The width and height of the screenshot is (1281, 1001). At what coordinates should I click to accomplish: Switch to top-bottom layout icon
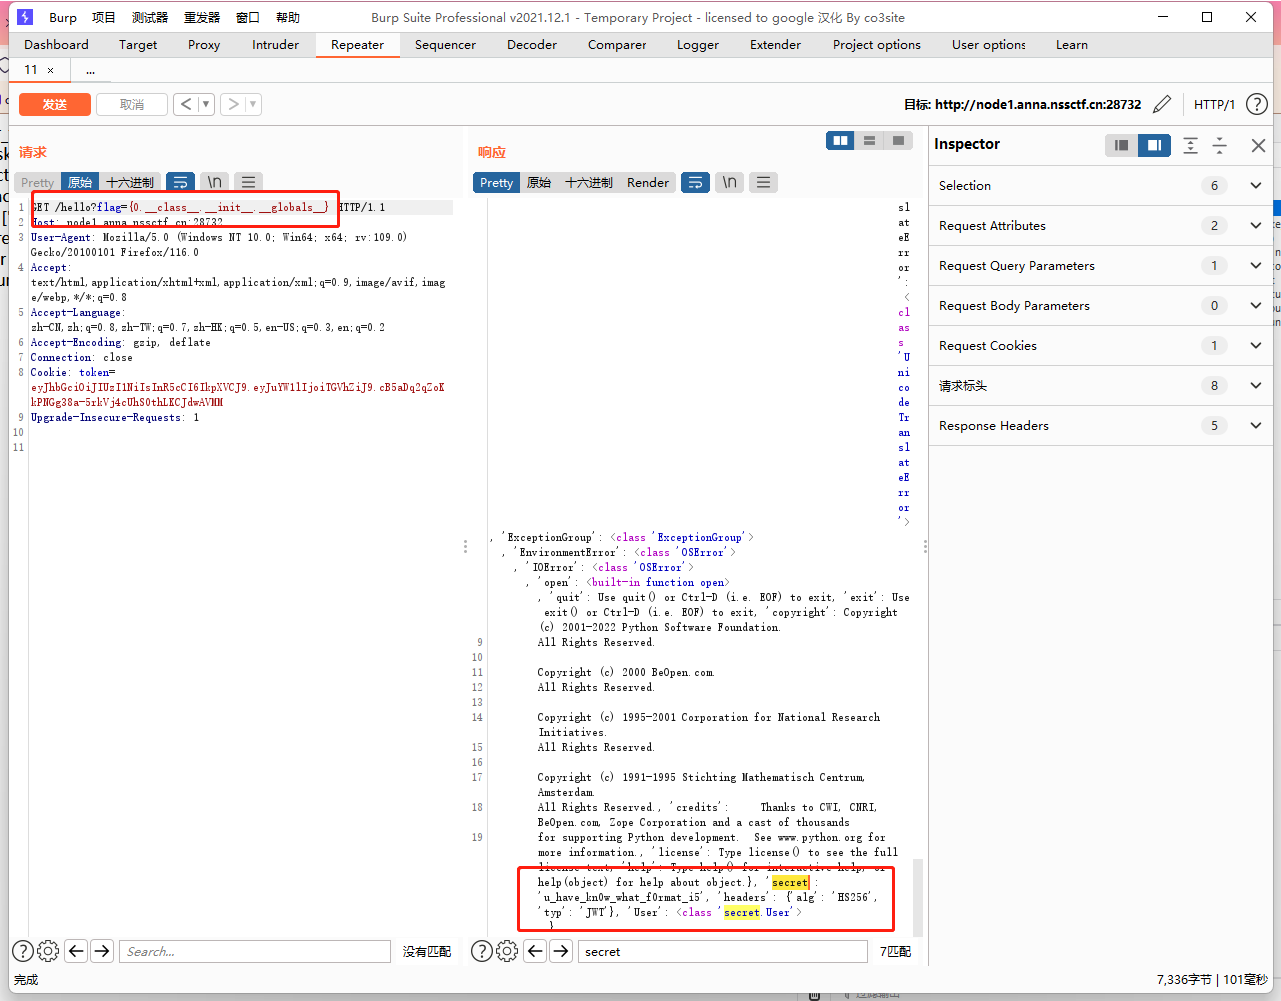pyautogui.click(x=869, y=141)
